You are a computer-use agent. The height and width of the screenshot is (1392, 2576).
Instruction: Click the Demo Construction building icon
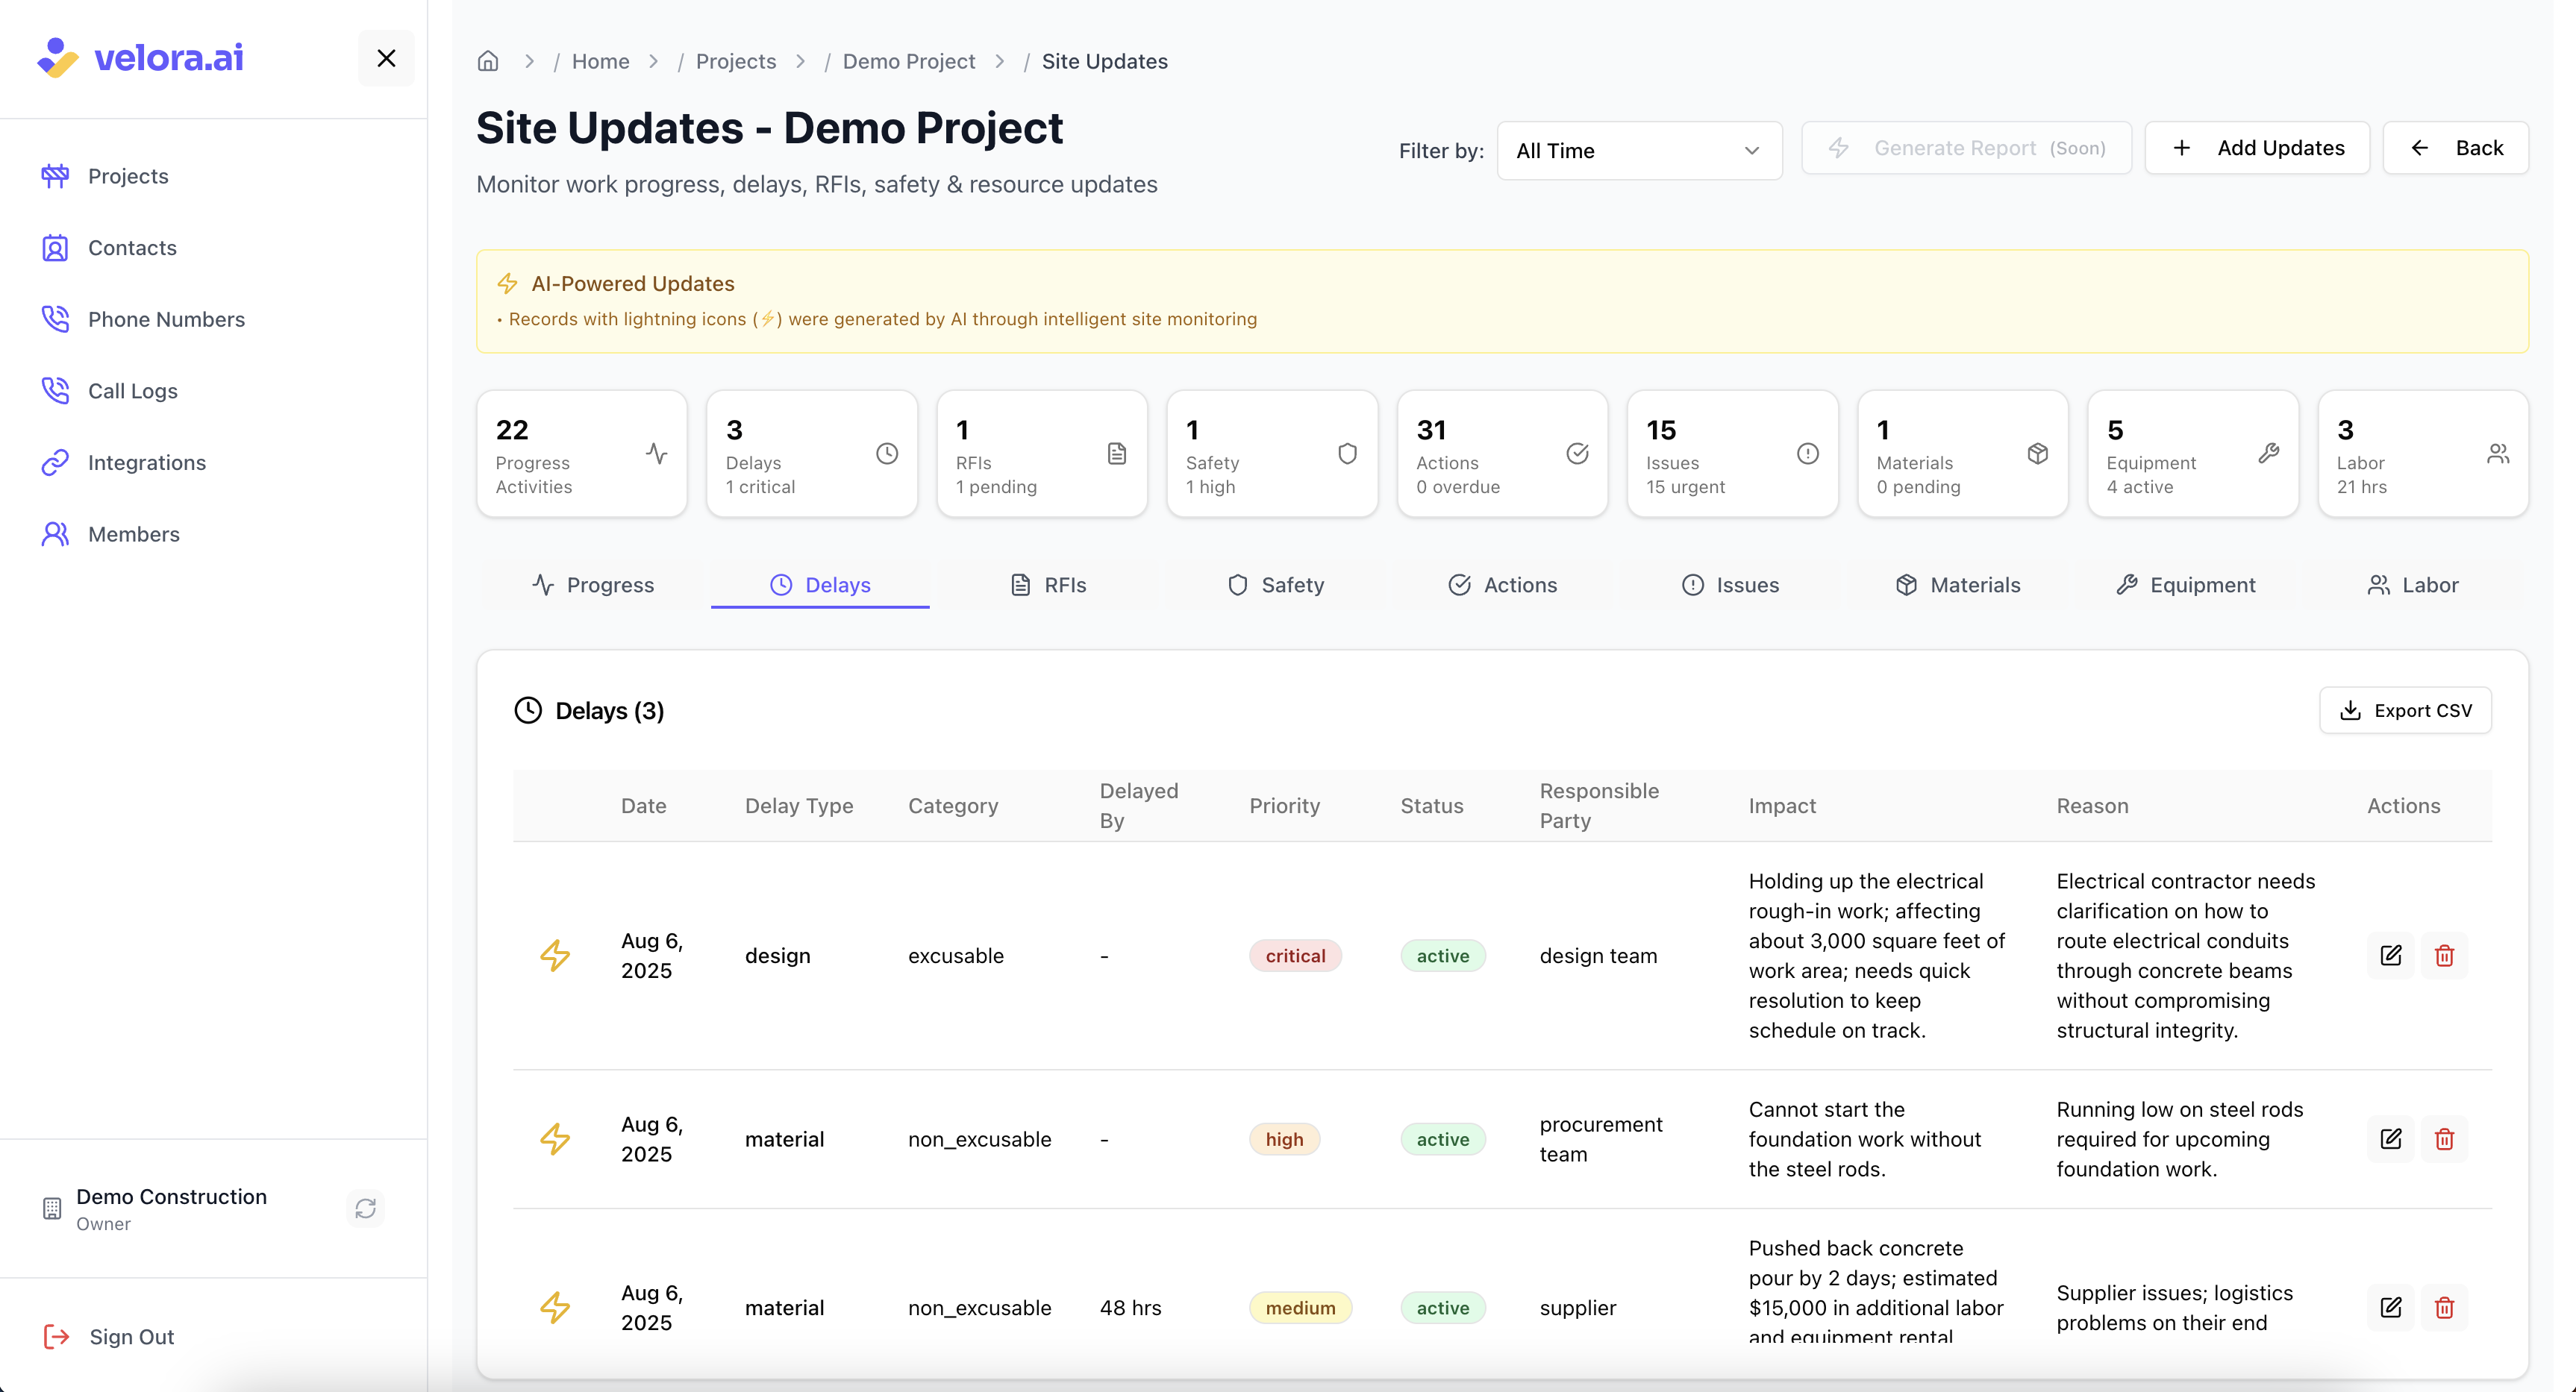pos(52,1208)
